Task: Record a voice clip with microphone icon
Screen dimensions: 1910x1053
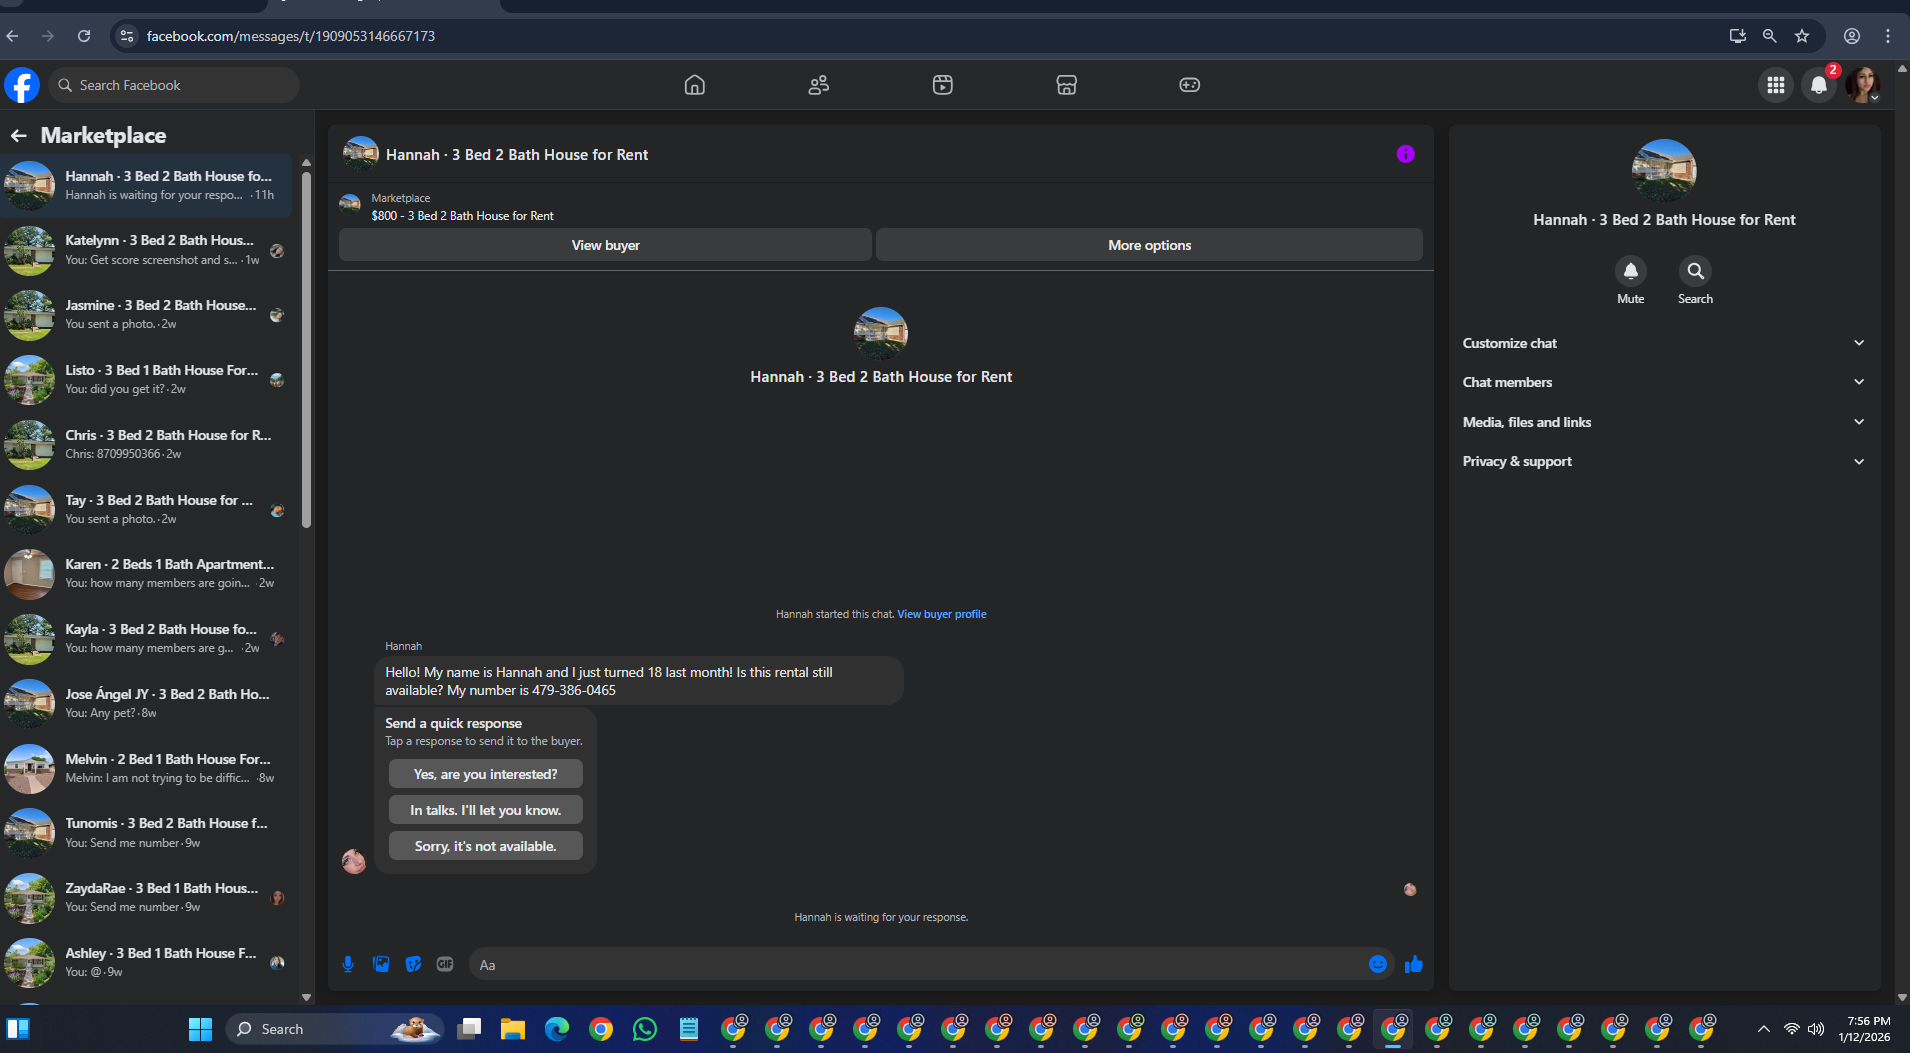Action: pyautogui.click(x=348, y=964)
